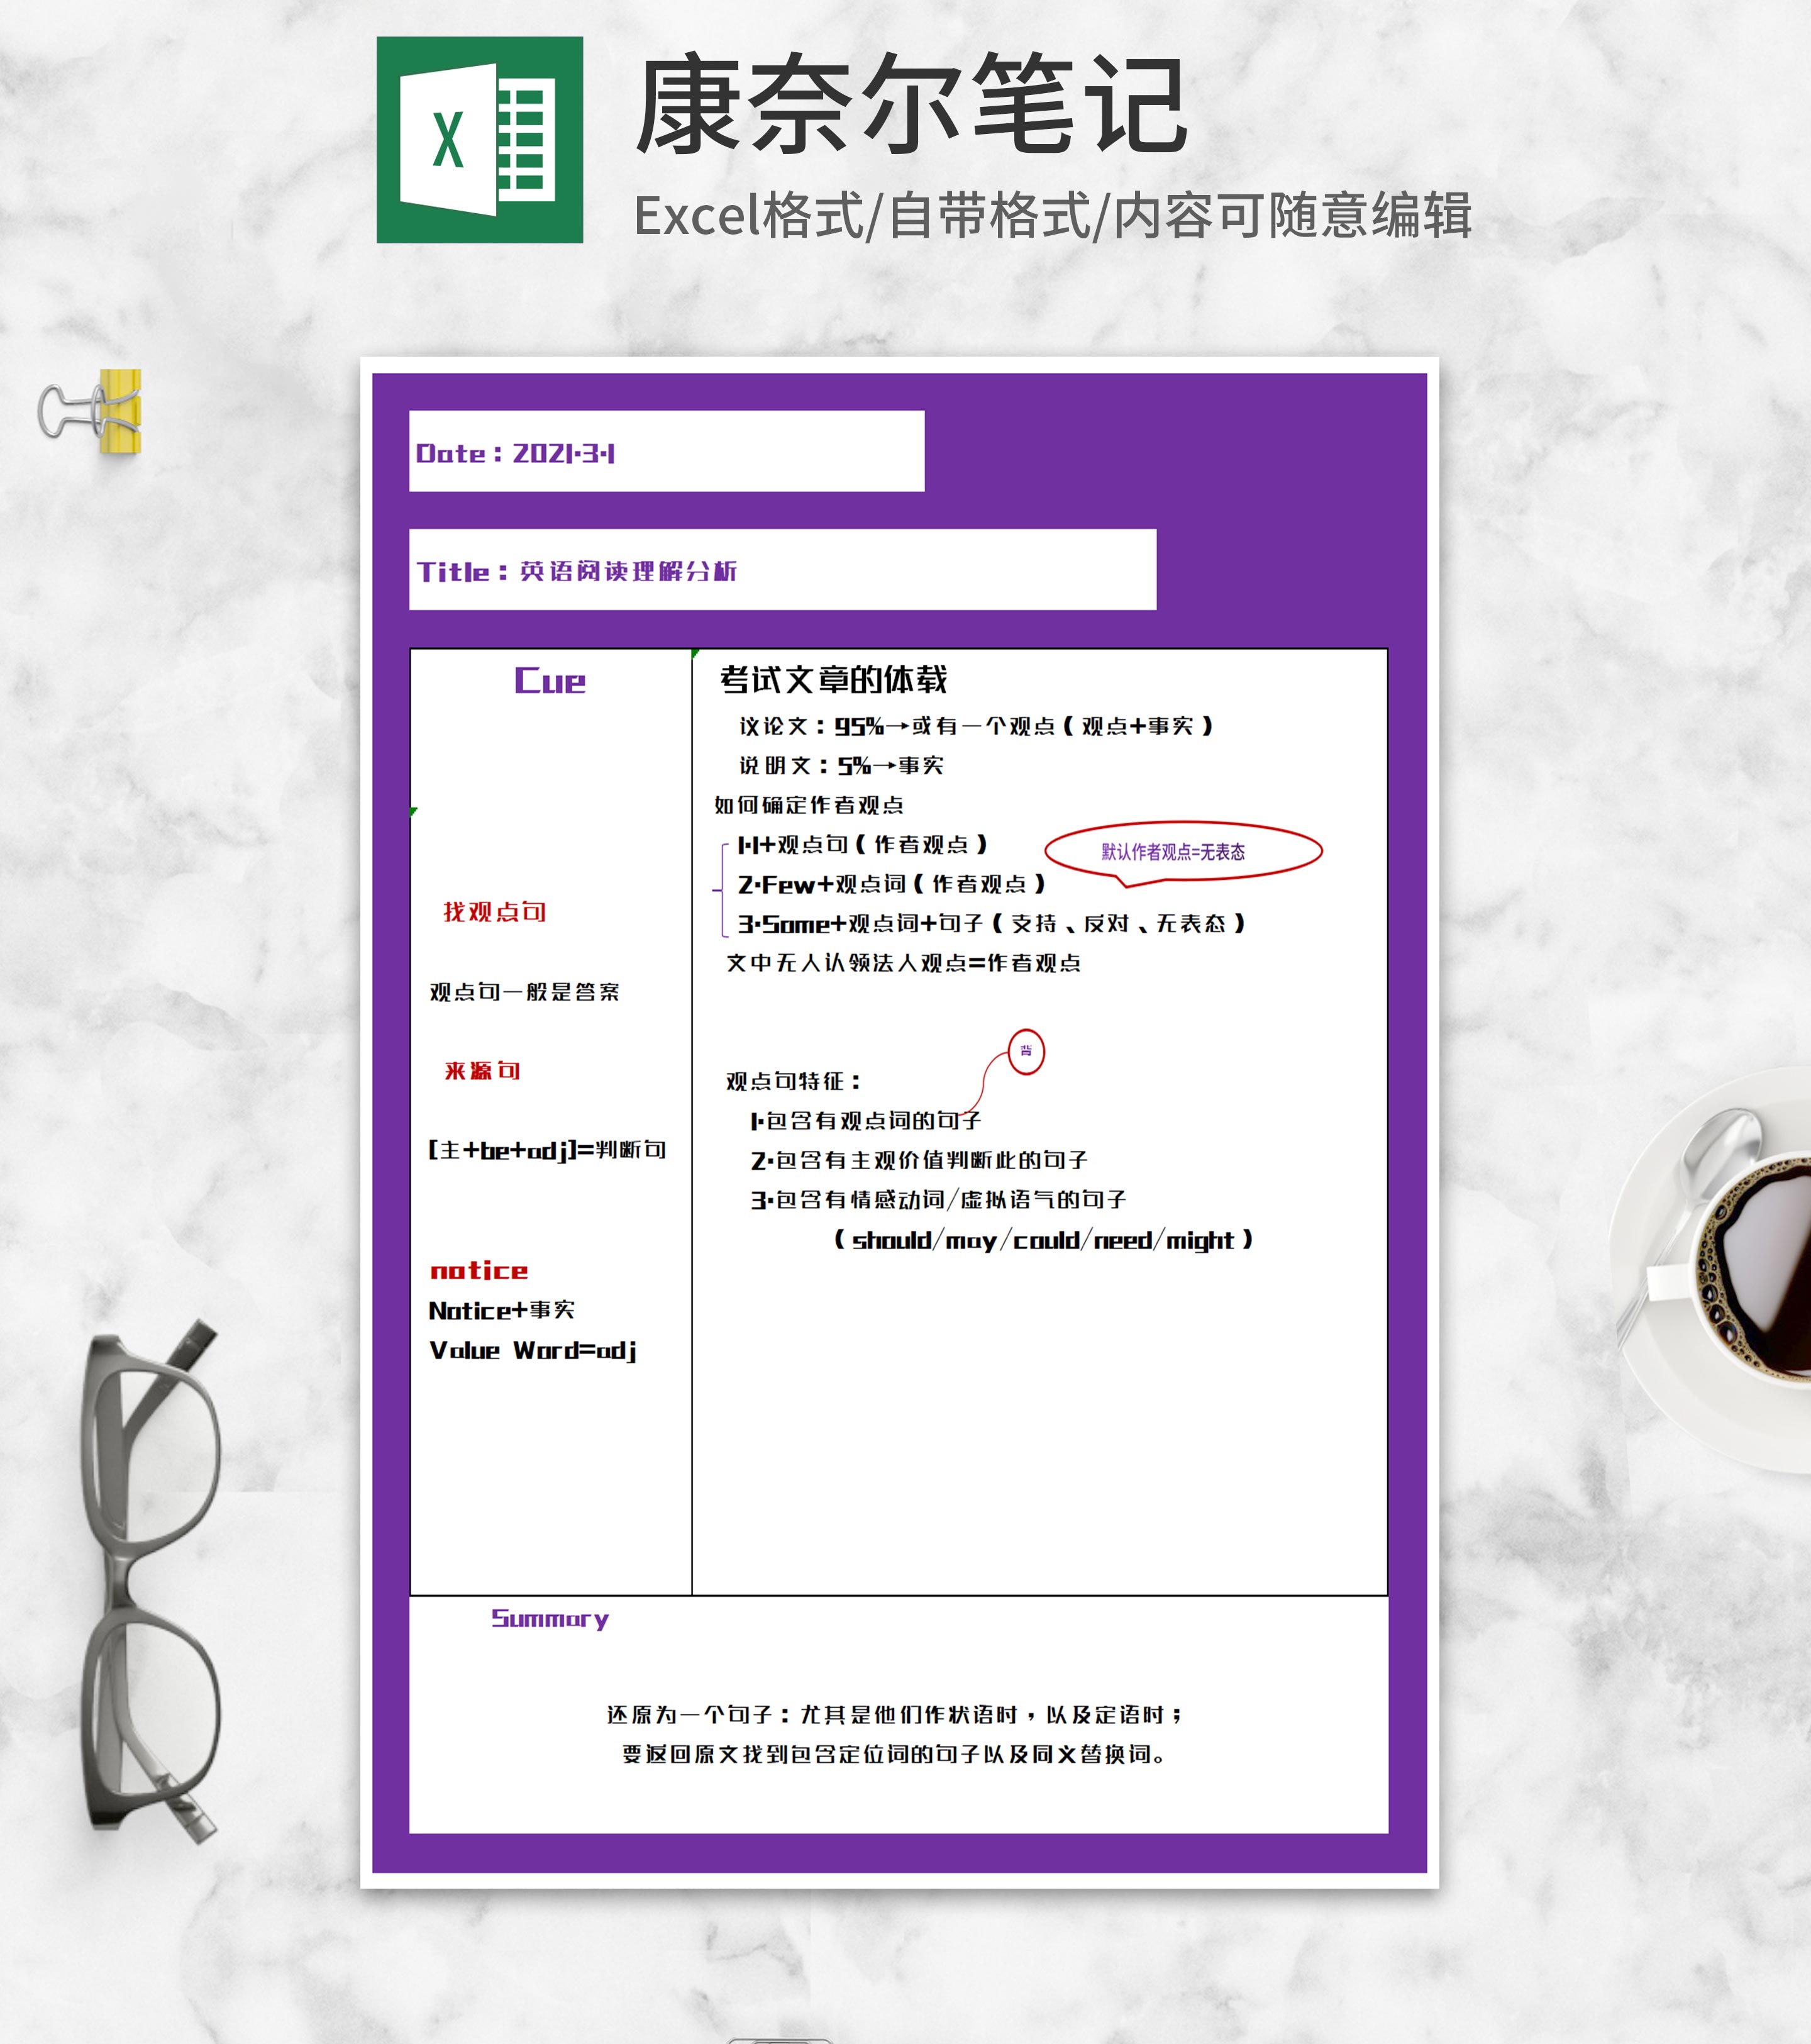Click the green Excel logo icon
This screenshot has width=1811, height=2044.
pos(479,140)
